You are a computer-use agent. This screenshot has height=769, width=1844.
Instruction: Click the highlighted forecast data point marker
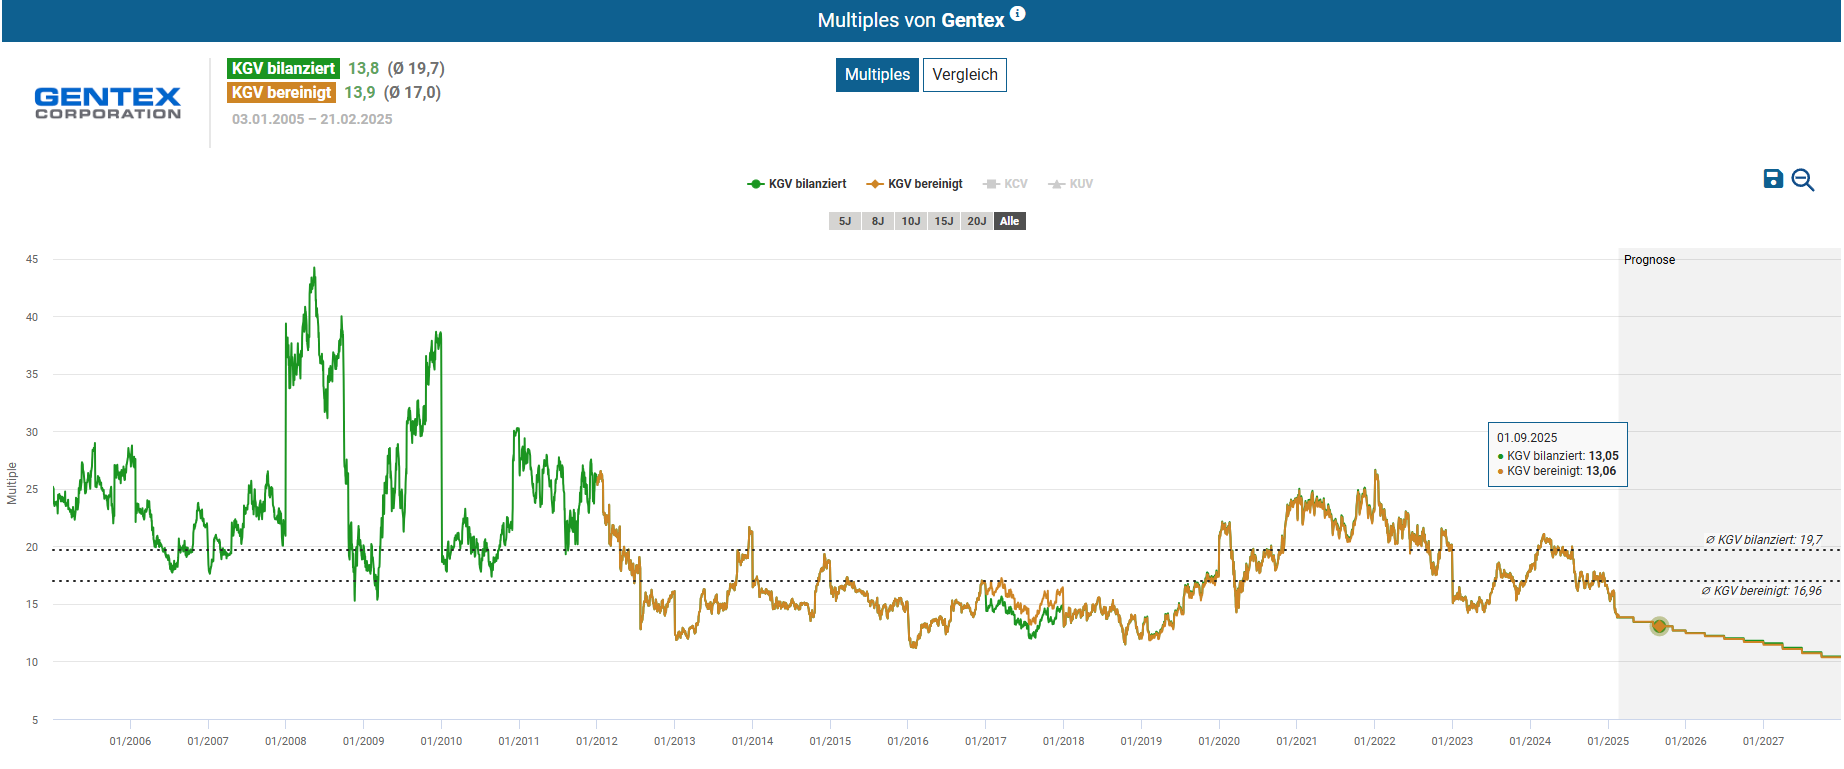(x=1659, y=626)
